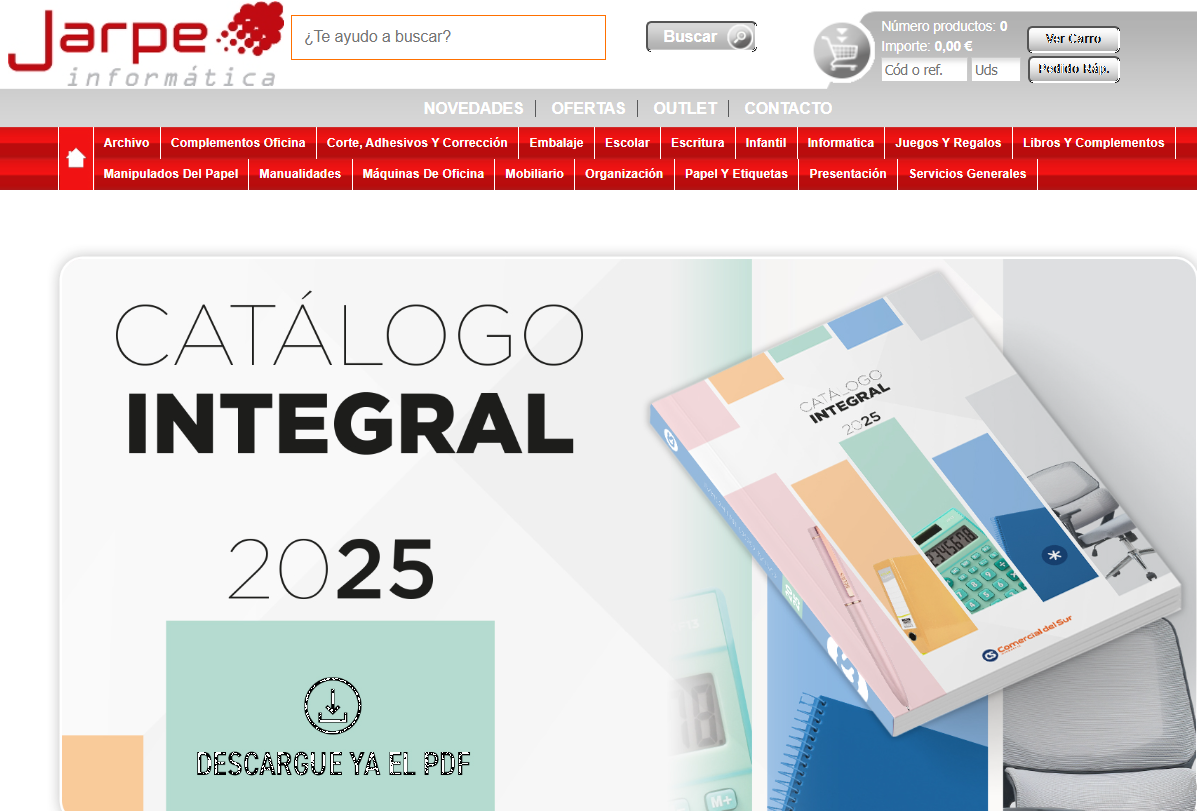Screen dimensions: 1197x811
Task: Click the Pedido Ráp. button
Action: pyautogui.click(x=1073, y=70)
